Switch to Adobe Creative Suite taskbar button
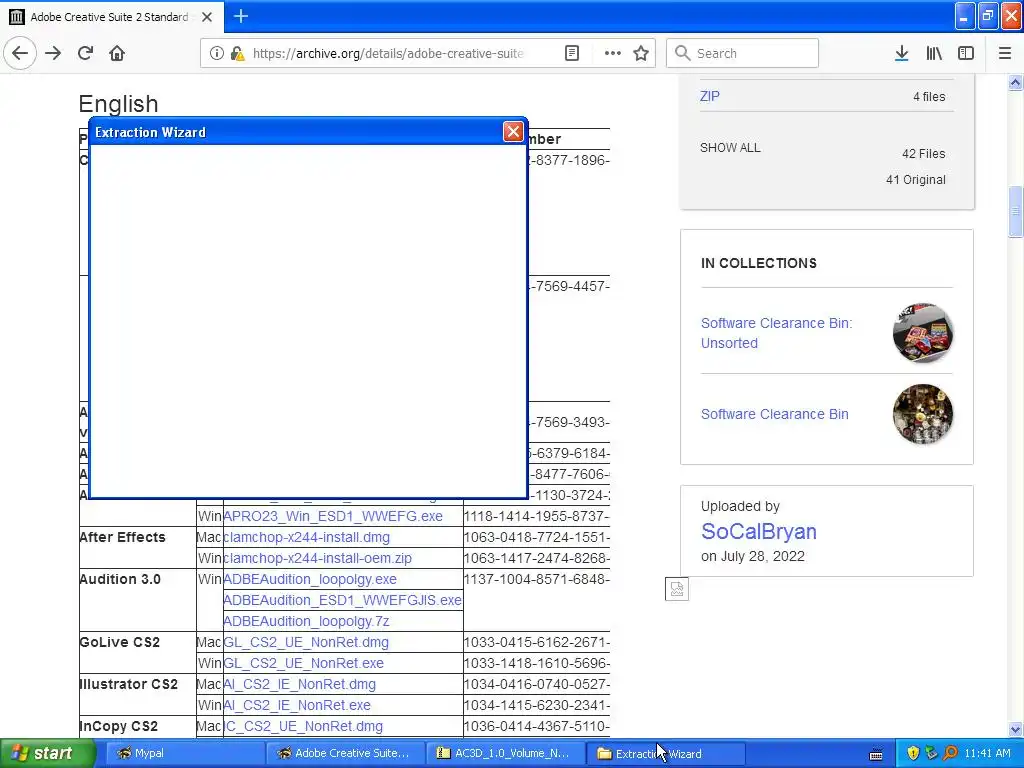Screen dimensions: 1024x768 click(345, 754)
